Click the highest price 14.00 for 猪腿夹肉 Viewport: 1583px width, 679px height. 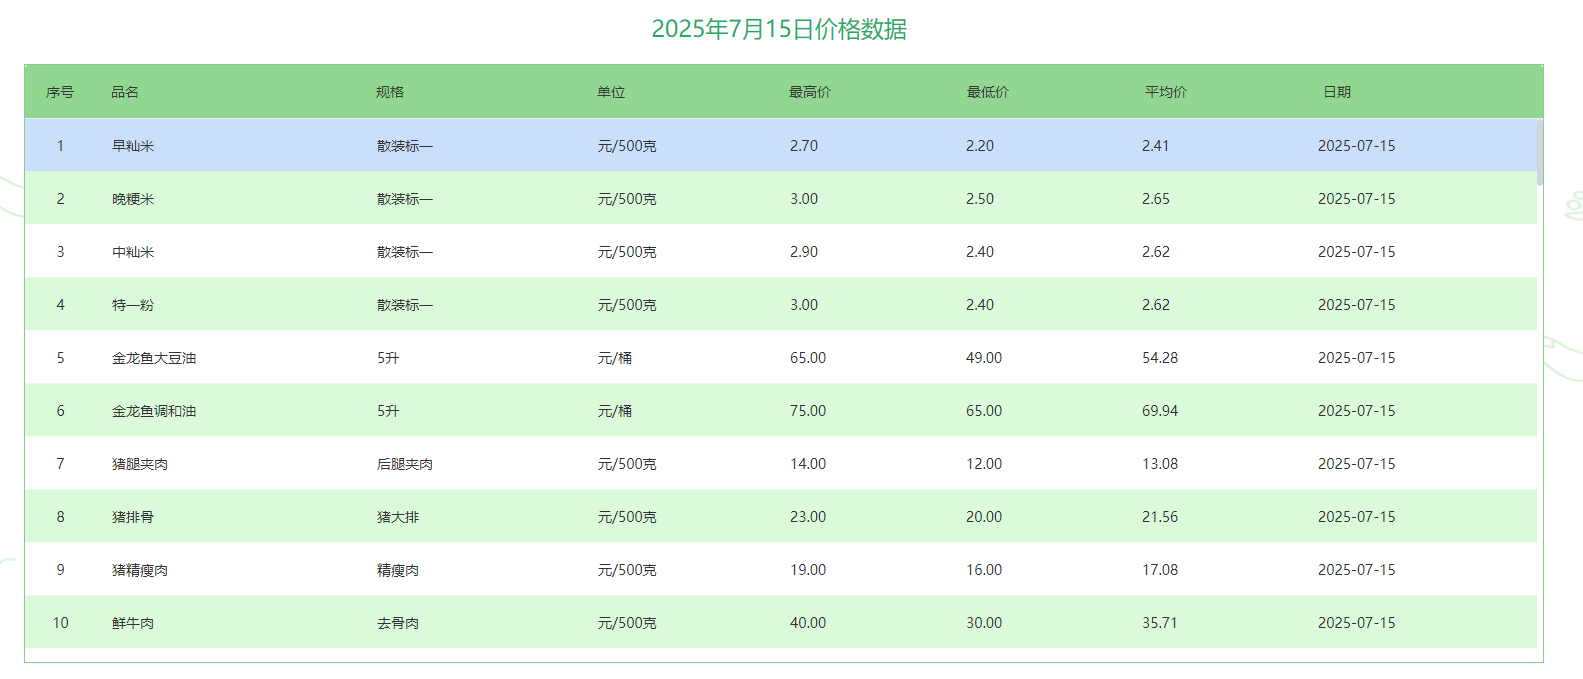tap(808, 464)
